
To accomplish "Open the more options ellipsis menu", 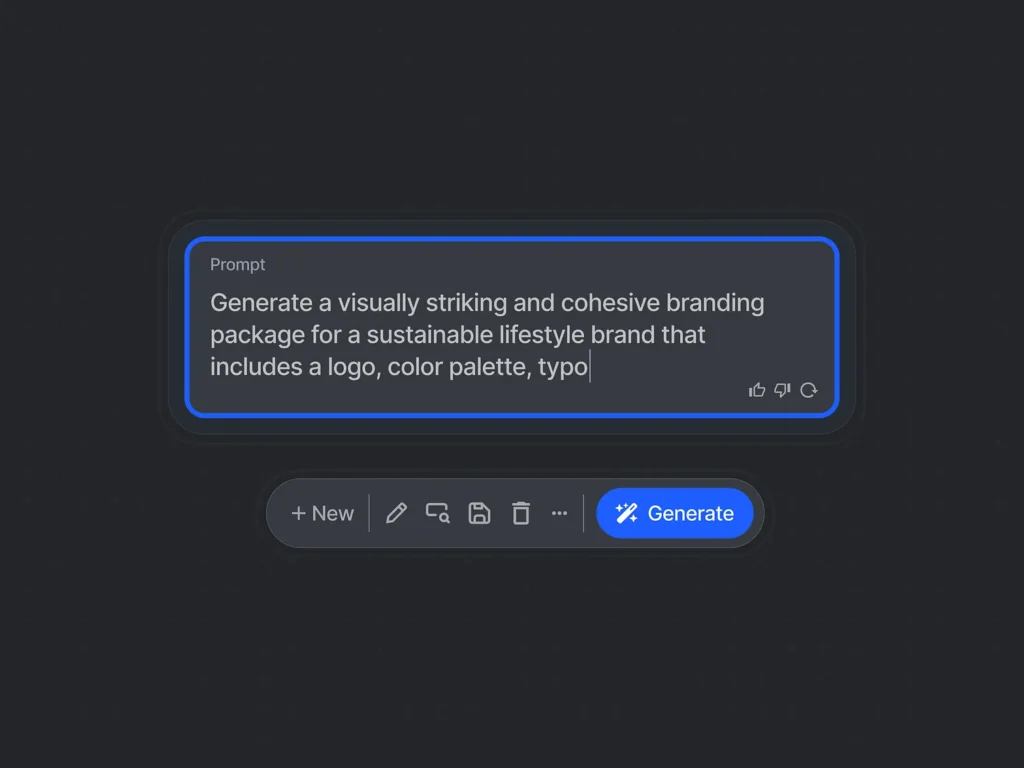I will point(560,513).
